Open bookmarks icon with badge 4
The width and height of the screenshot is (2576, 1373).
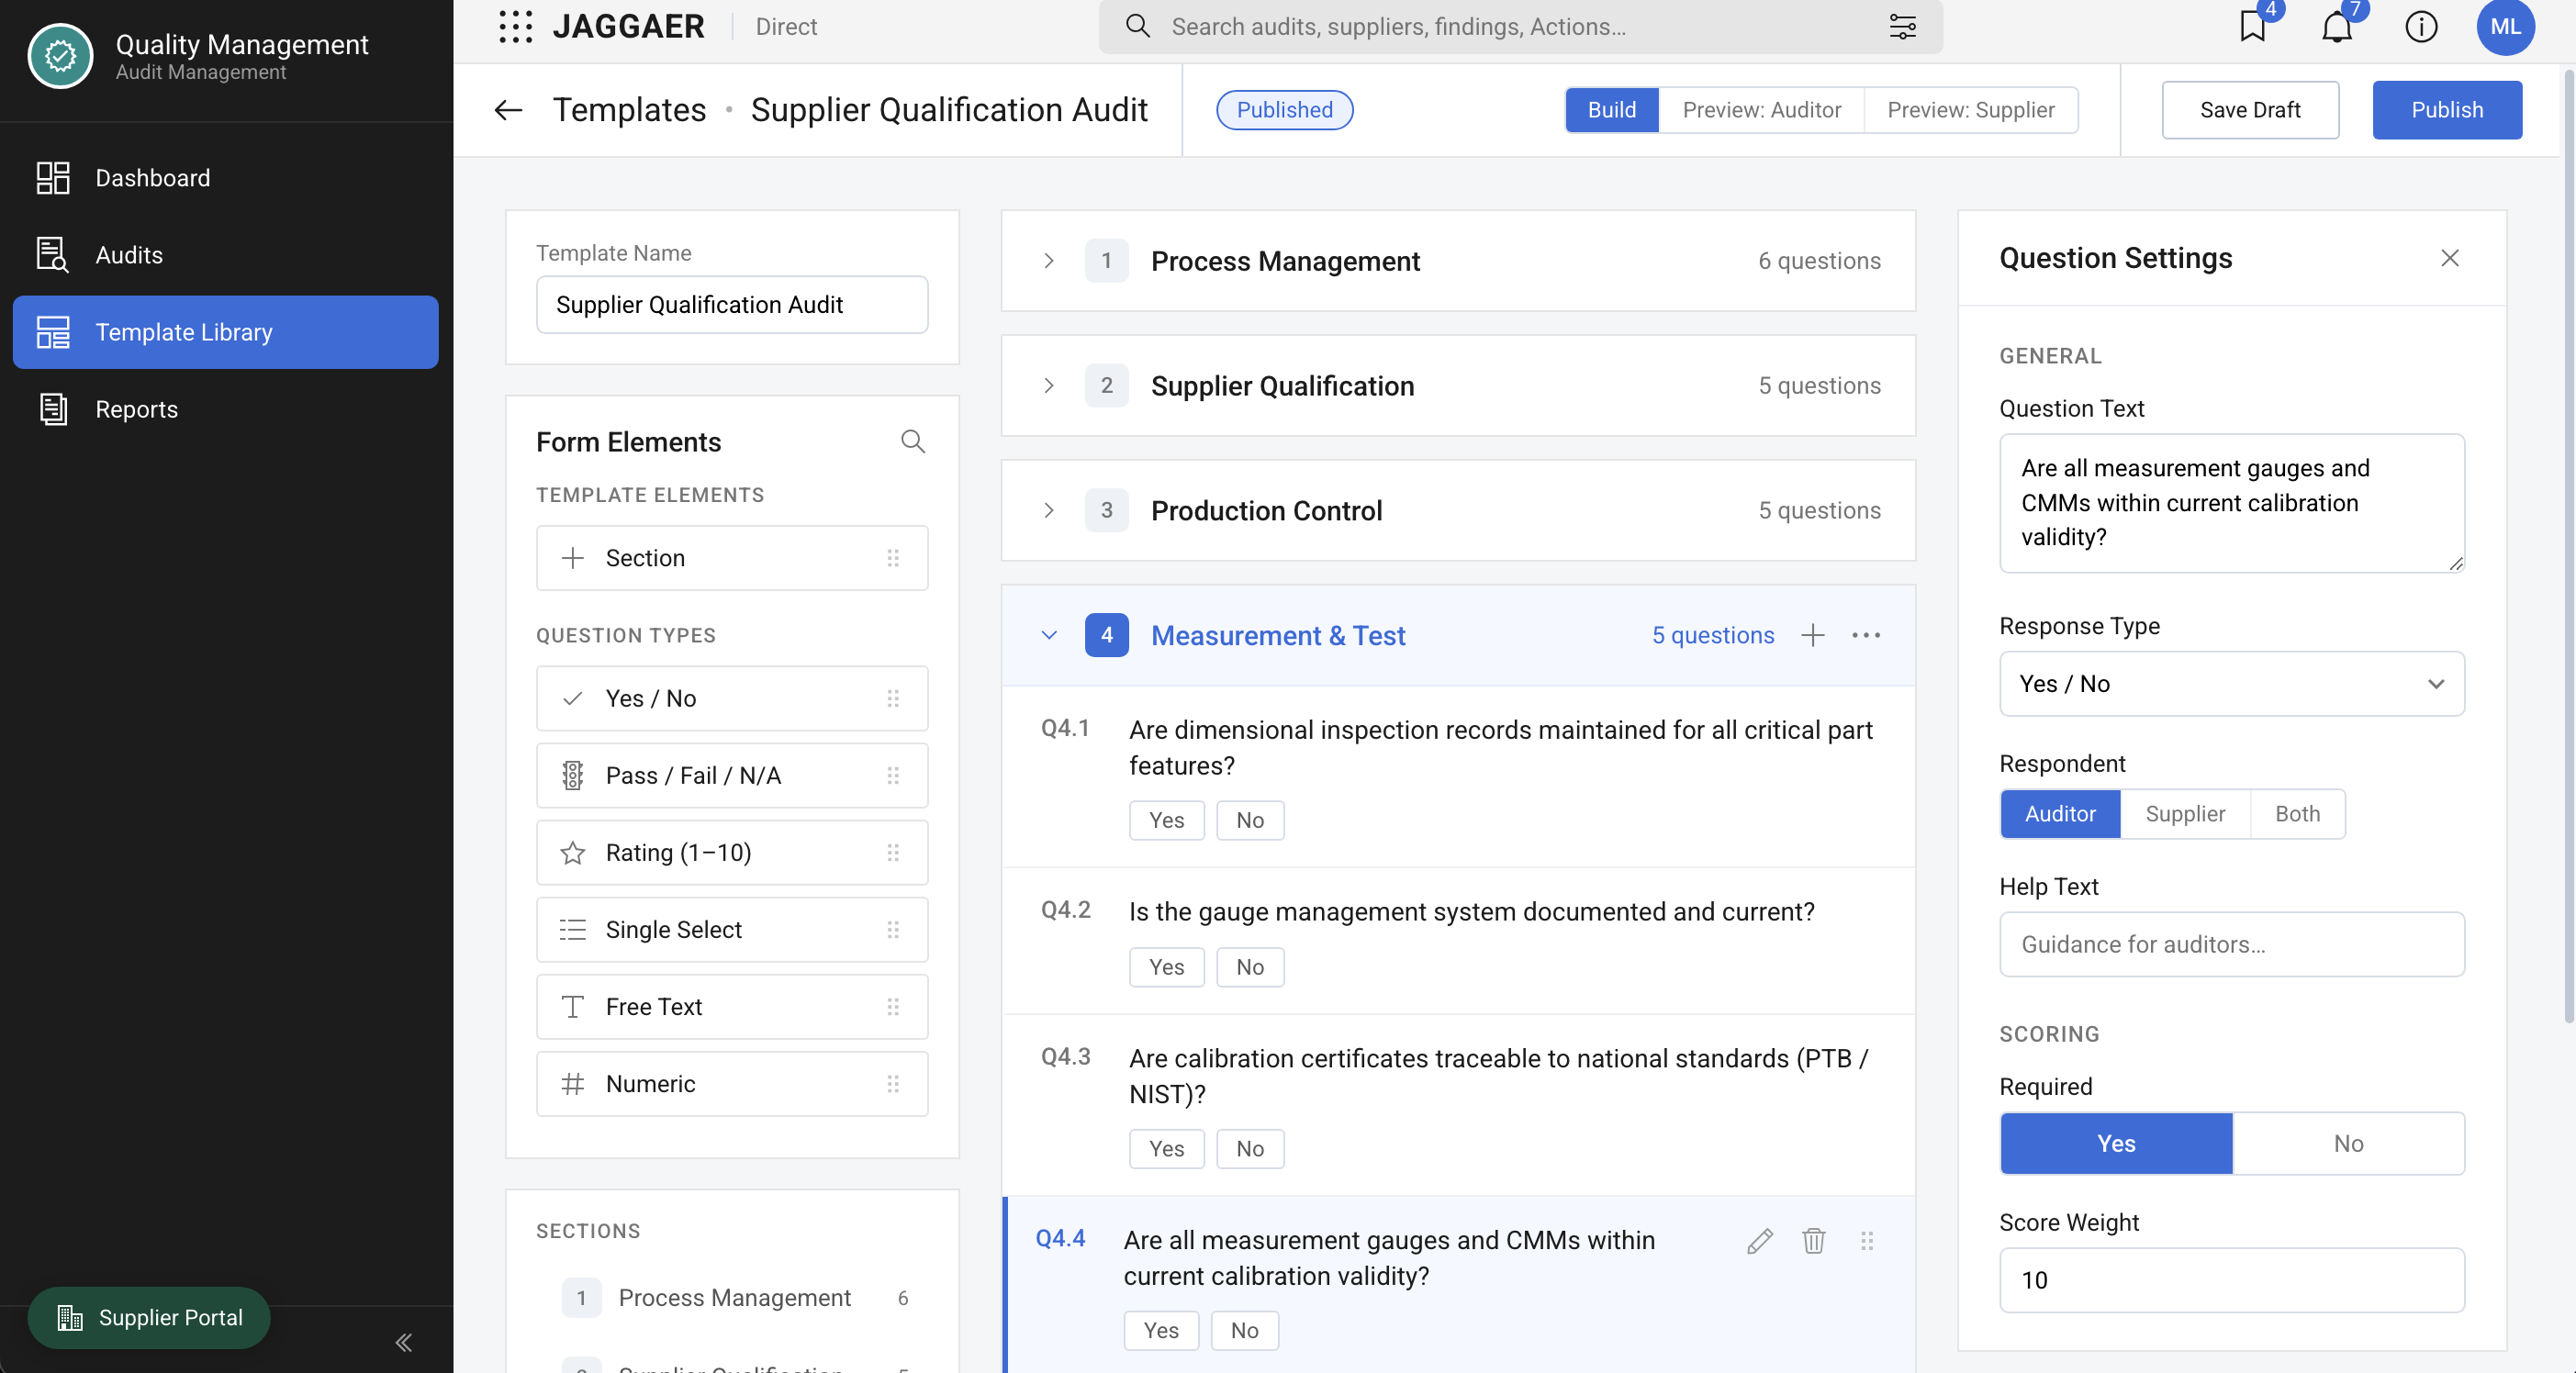click(x=2252, y=26)
